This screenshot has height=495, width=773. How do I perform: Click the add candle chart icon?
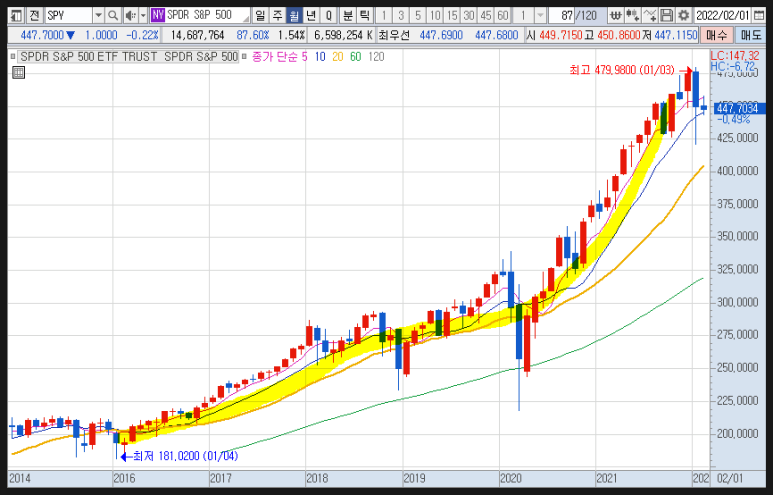(x=632, y=16)
